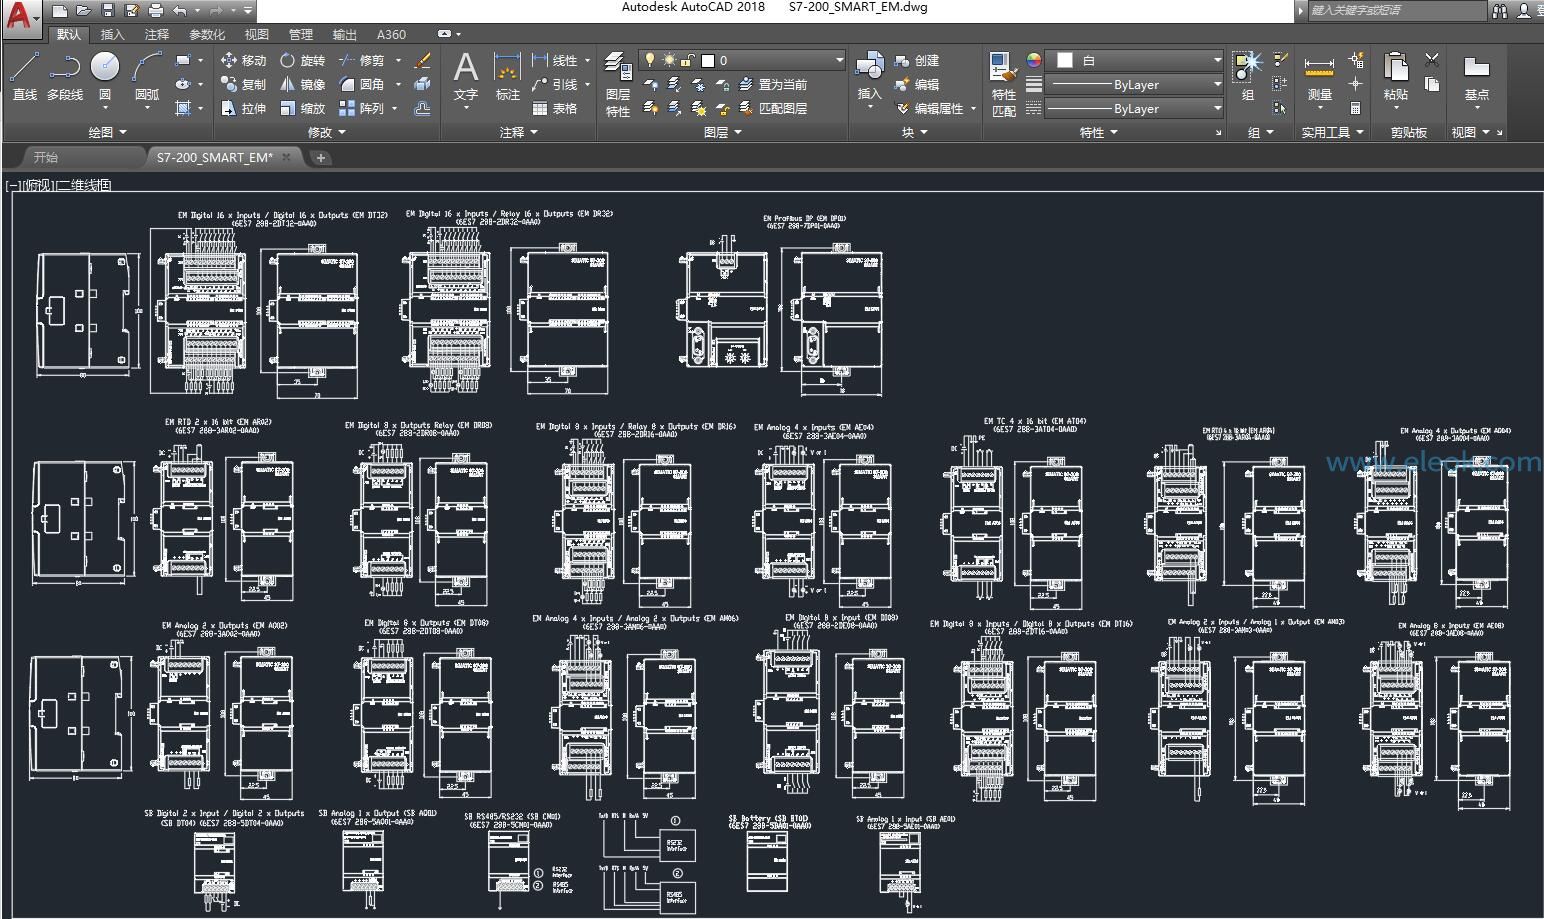Click the Table (表格) button
This screenshot has height=919, width=1544.
[x=555, y=108]
